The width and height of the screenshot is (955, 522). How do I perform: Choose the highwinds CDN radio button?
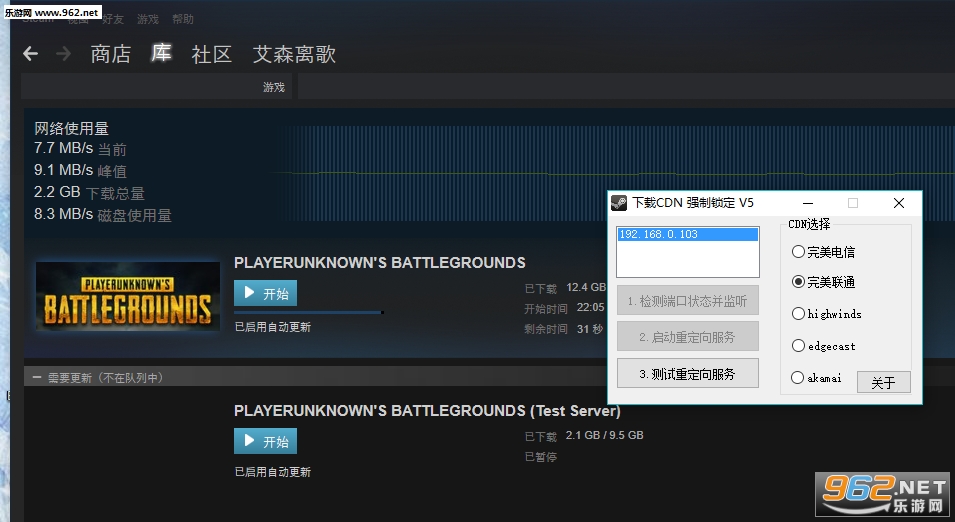click(826, 314)
